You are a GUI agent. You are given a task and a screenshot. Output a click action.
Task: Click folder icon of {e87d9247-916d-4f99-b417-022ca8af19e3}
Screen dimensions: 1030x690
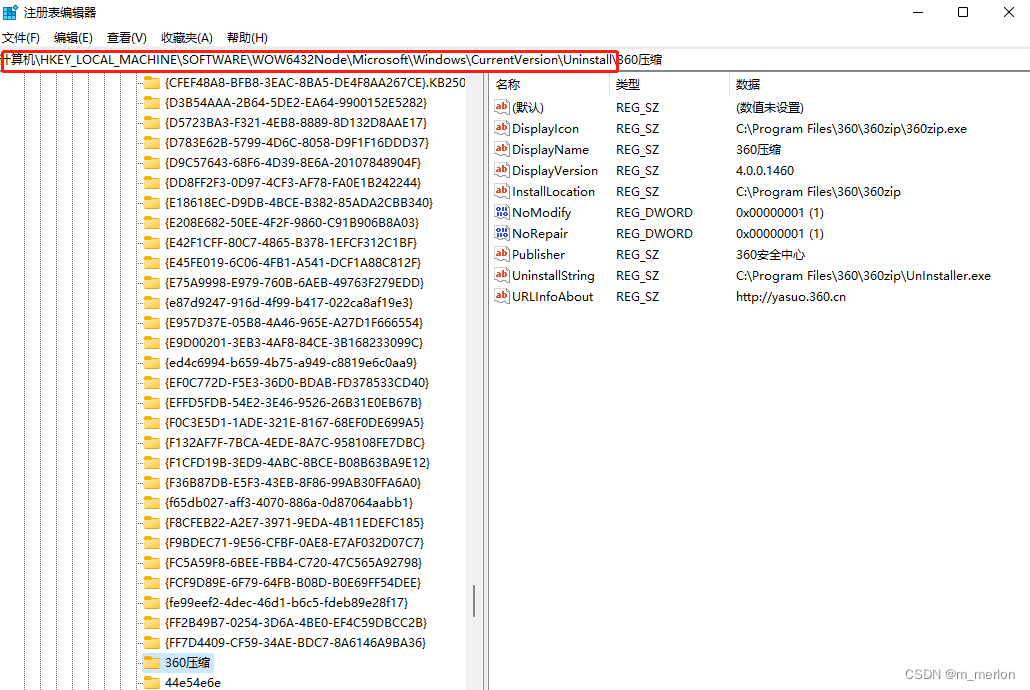[152, 302]
